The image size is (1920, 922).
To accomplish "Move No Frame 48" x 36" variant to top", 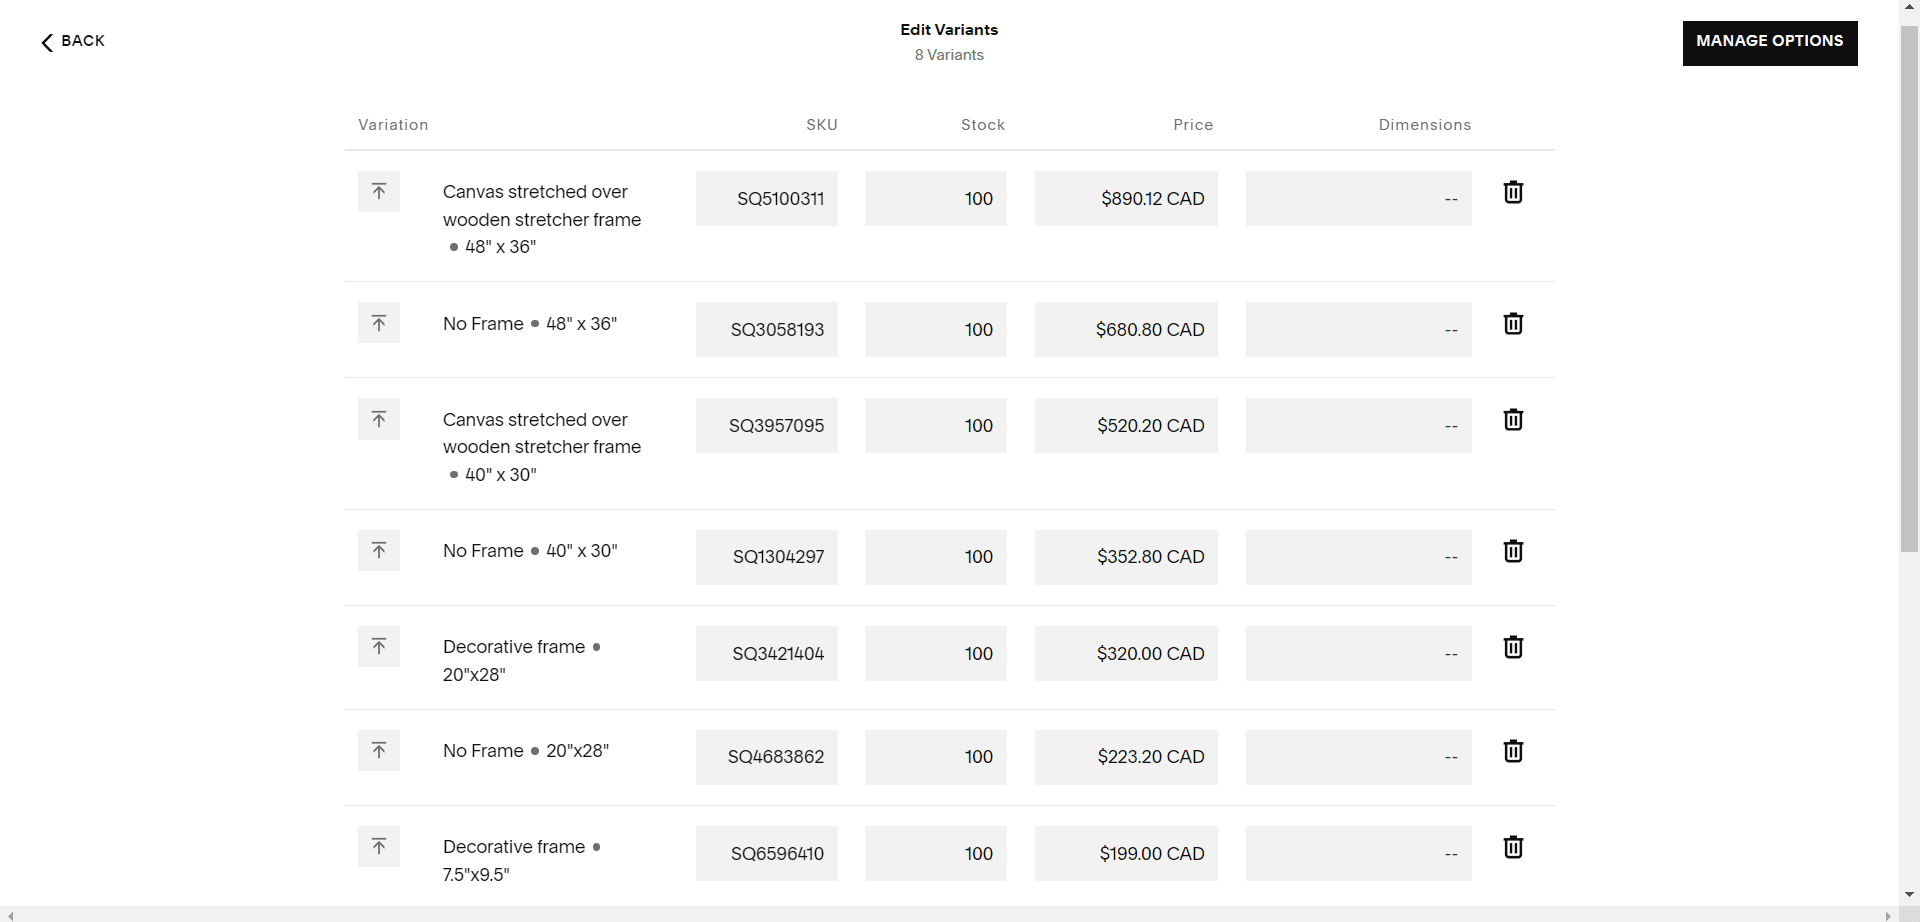I will tap(379, 323).
